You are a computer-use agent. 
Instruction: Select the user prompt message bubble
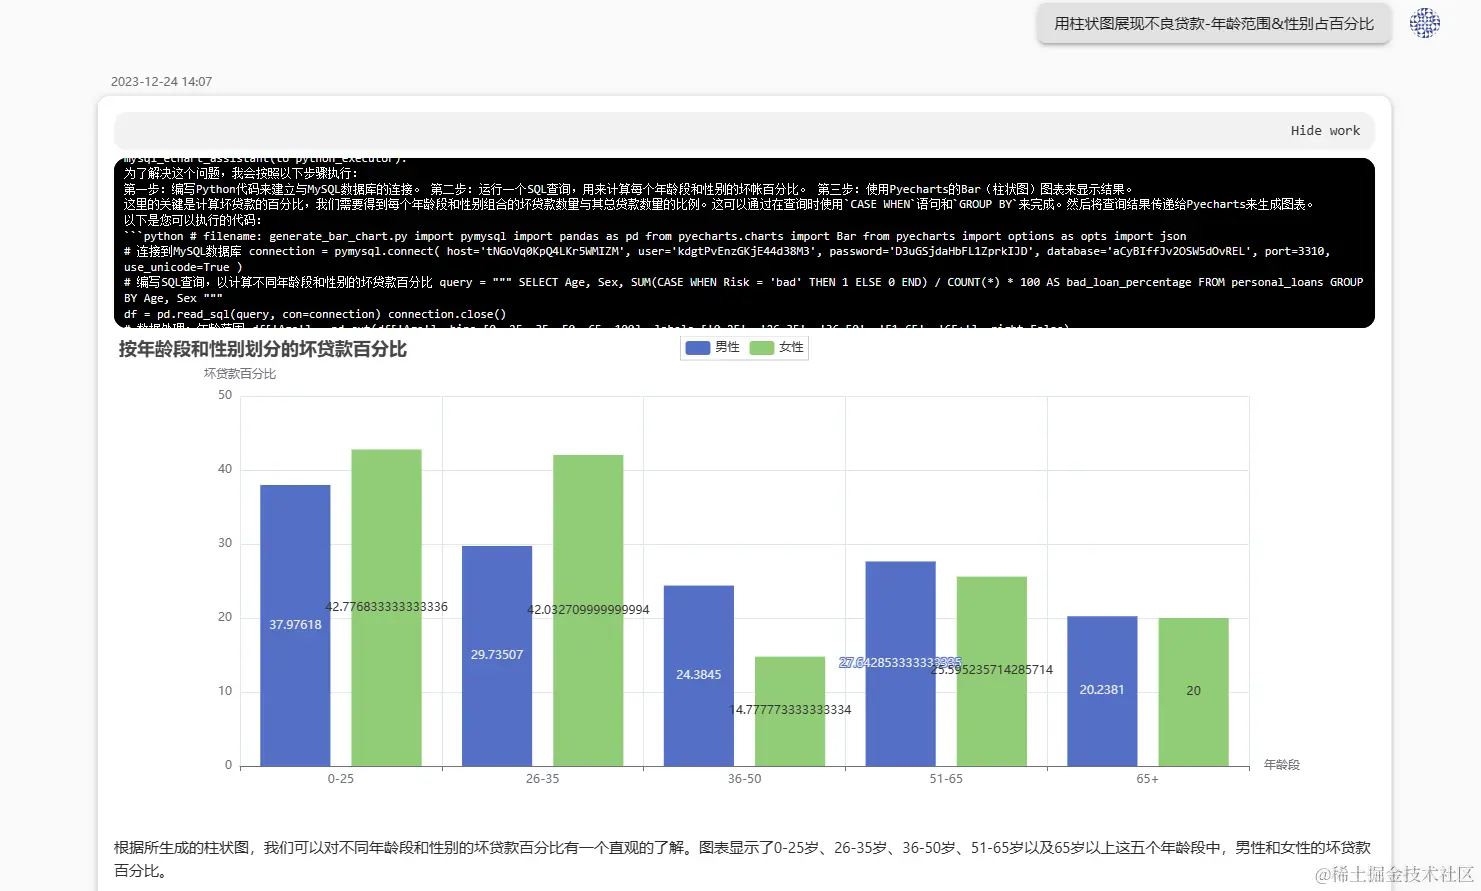click(1214, 23)
